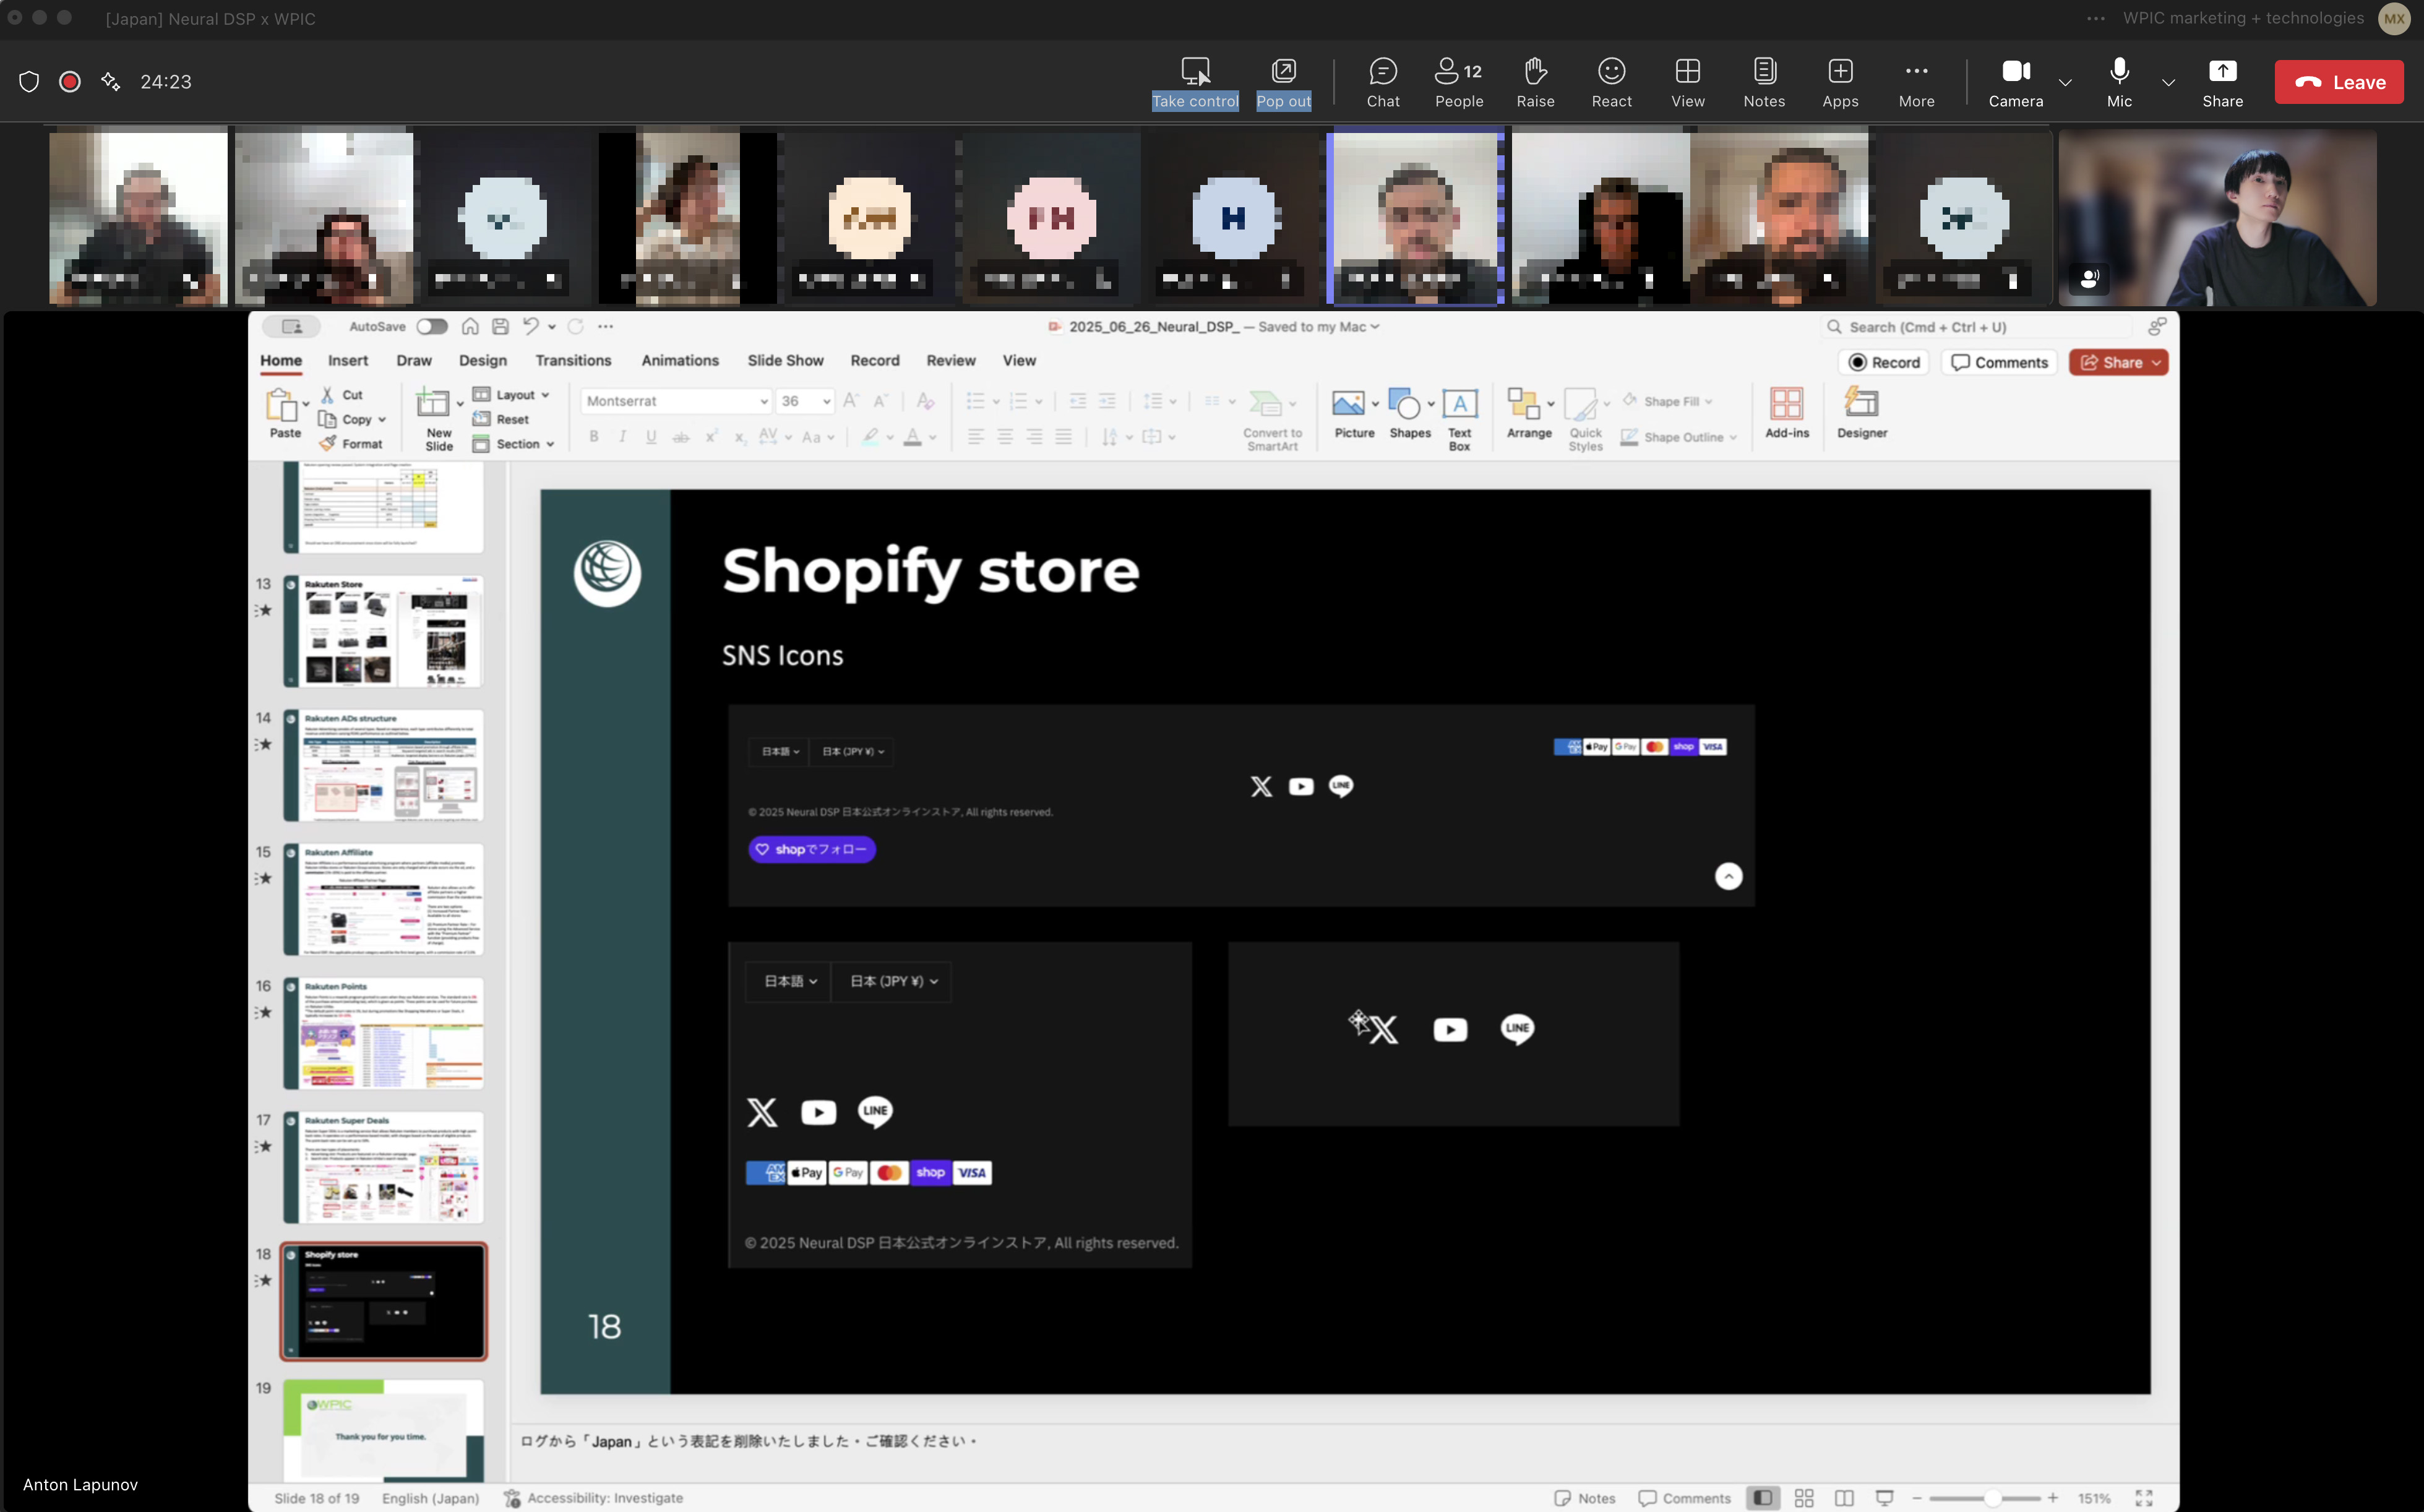The image size is (2424, 1512).
Task: Open the Section dropdown
Action: pyautogui.click(x=513, y=444)
